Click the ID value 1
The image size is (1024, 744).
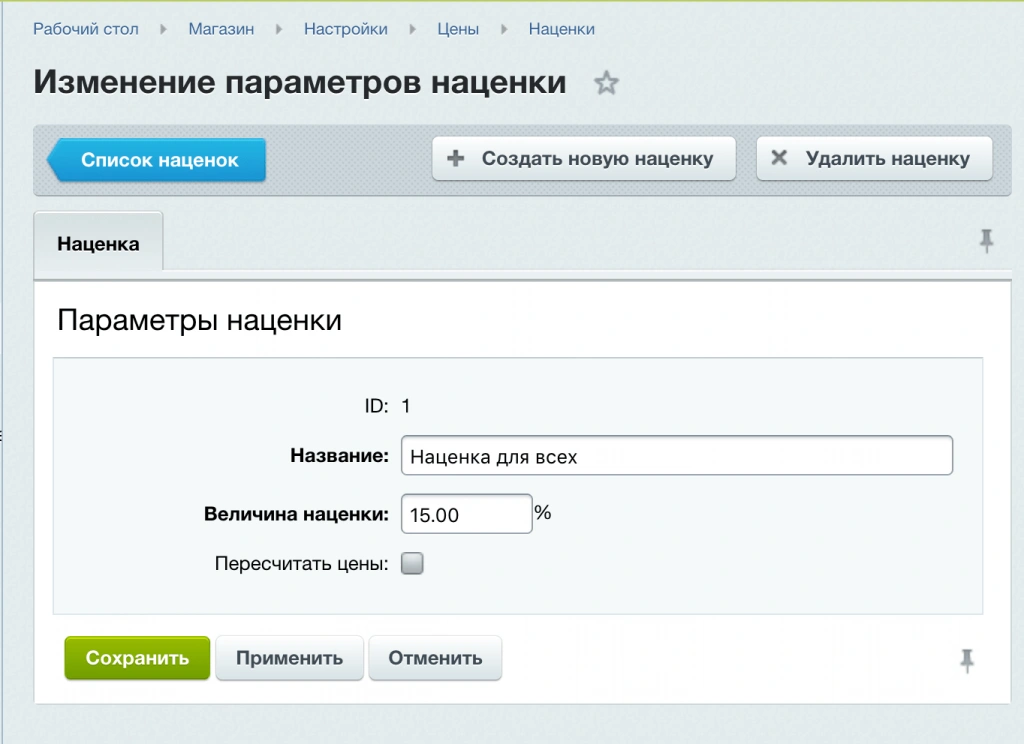406,406
